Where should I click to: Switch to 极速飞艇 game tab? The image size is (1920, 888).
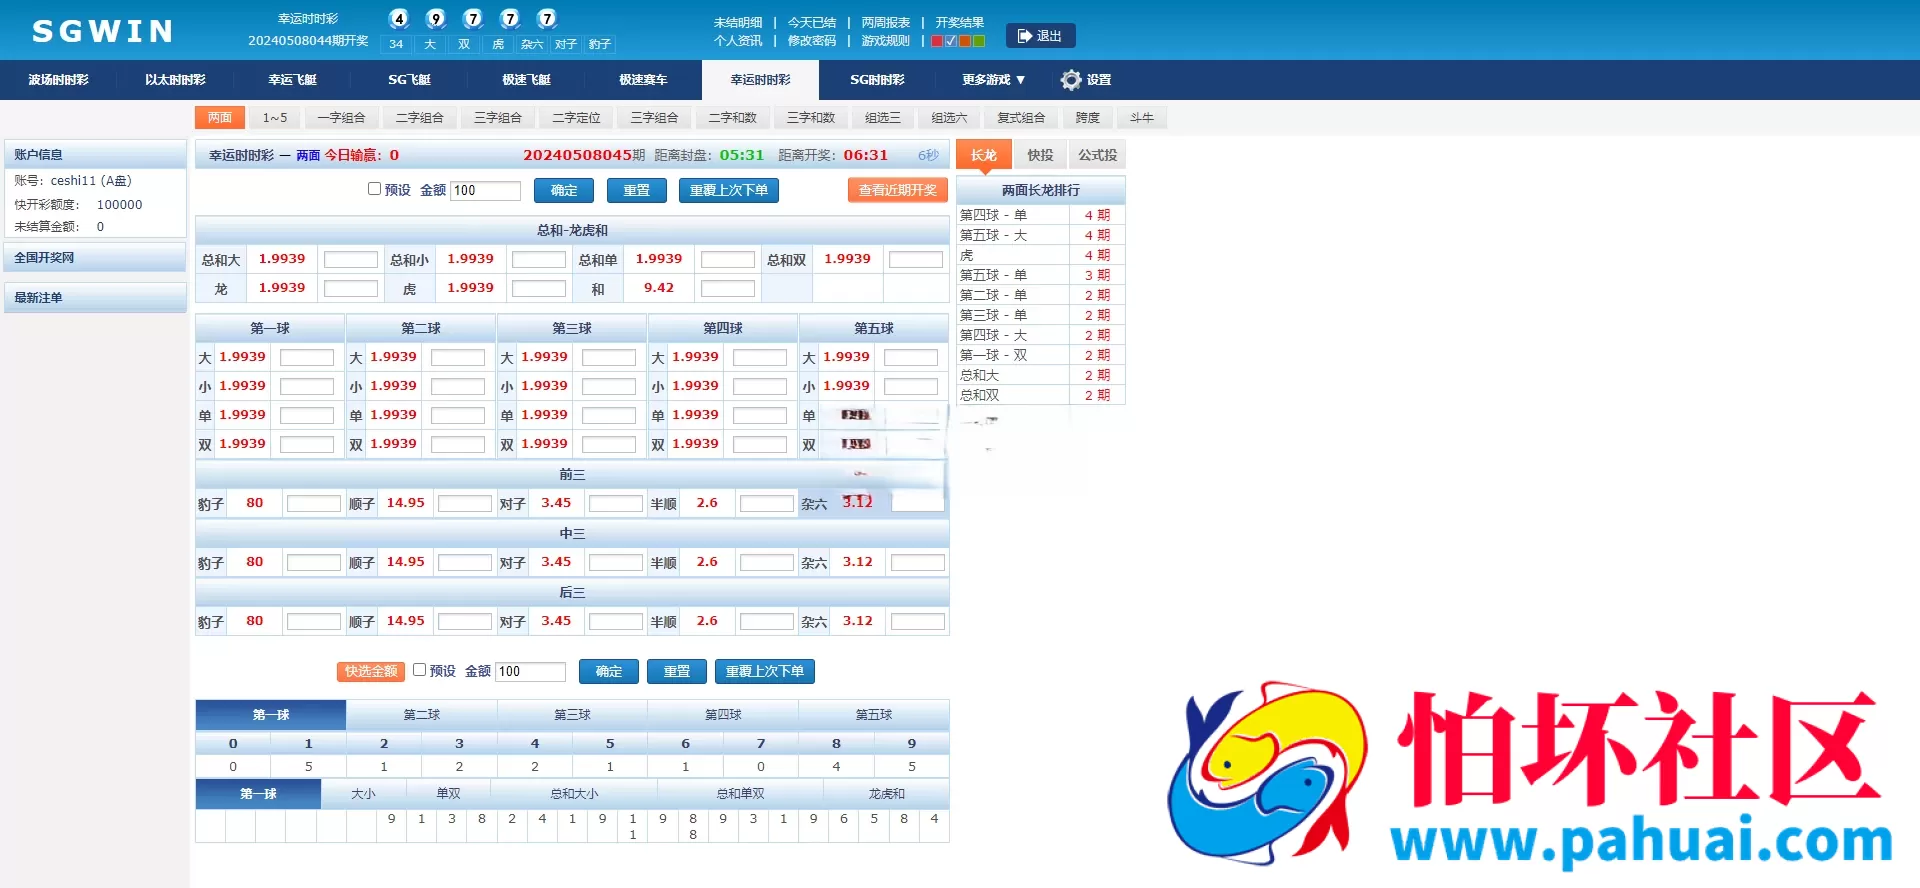pyautogui.click(x=526, y=80)
